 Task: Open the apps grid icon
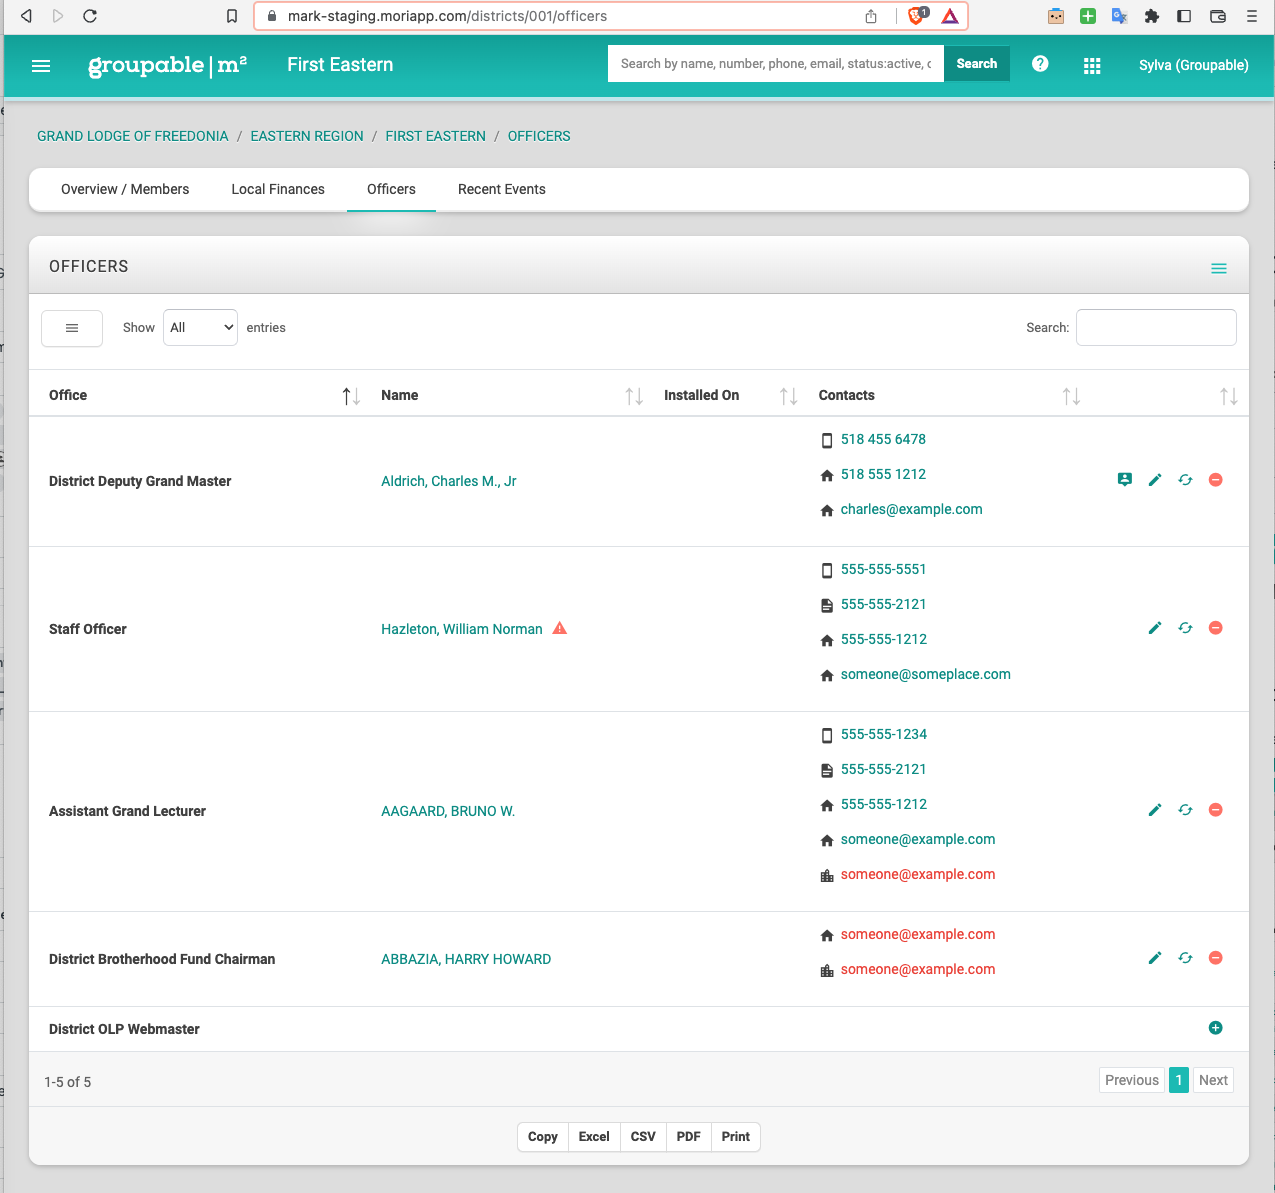tap(1092, 65)
